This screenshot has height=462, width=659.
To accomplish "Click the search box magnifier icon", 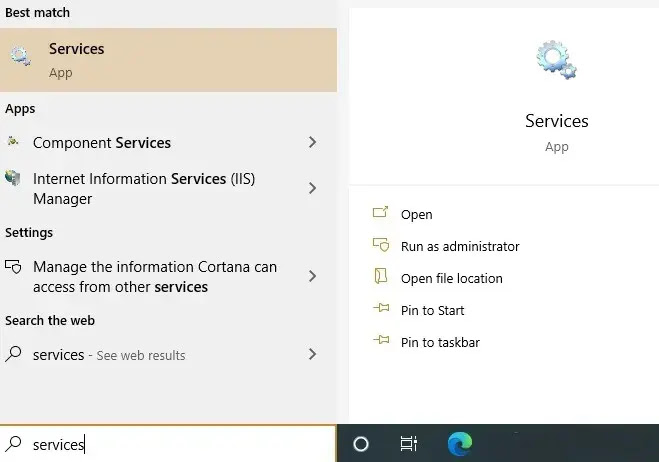I will click(14, 444).
